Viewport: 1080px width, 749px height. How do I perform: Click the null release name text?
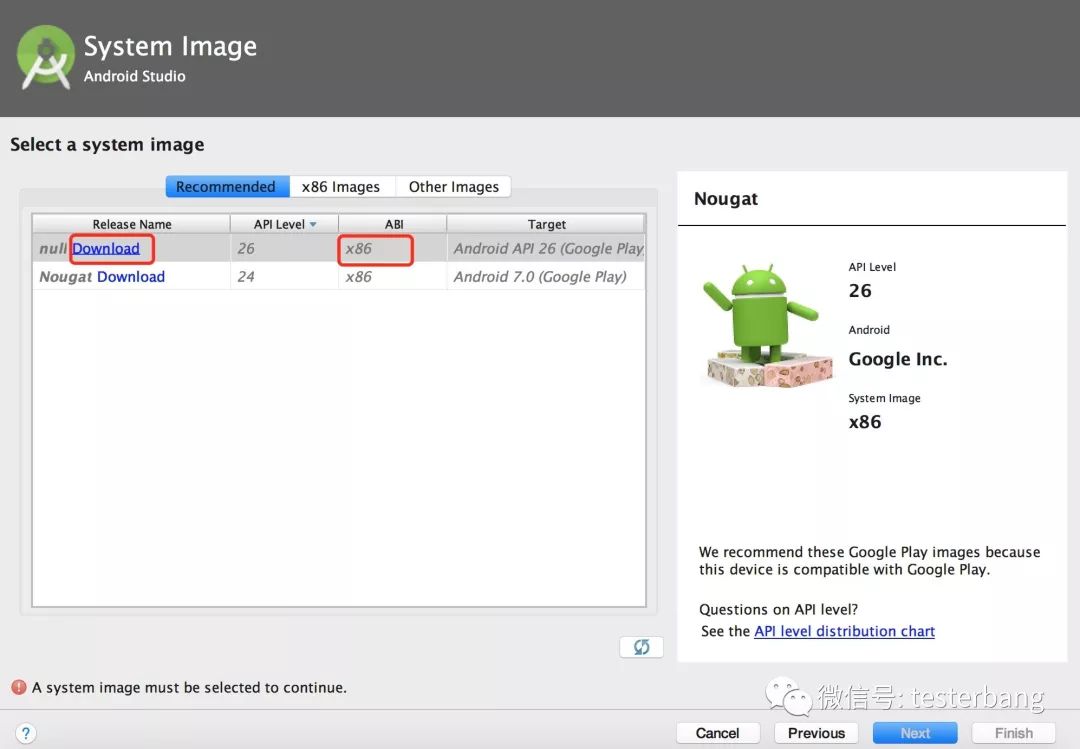click(x=53, y=249)
